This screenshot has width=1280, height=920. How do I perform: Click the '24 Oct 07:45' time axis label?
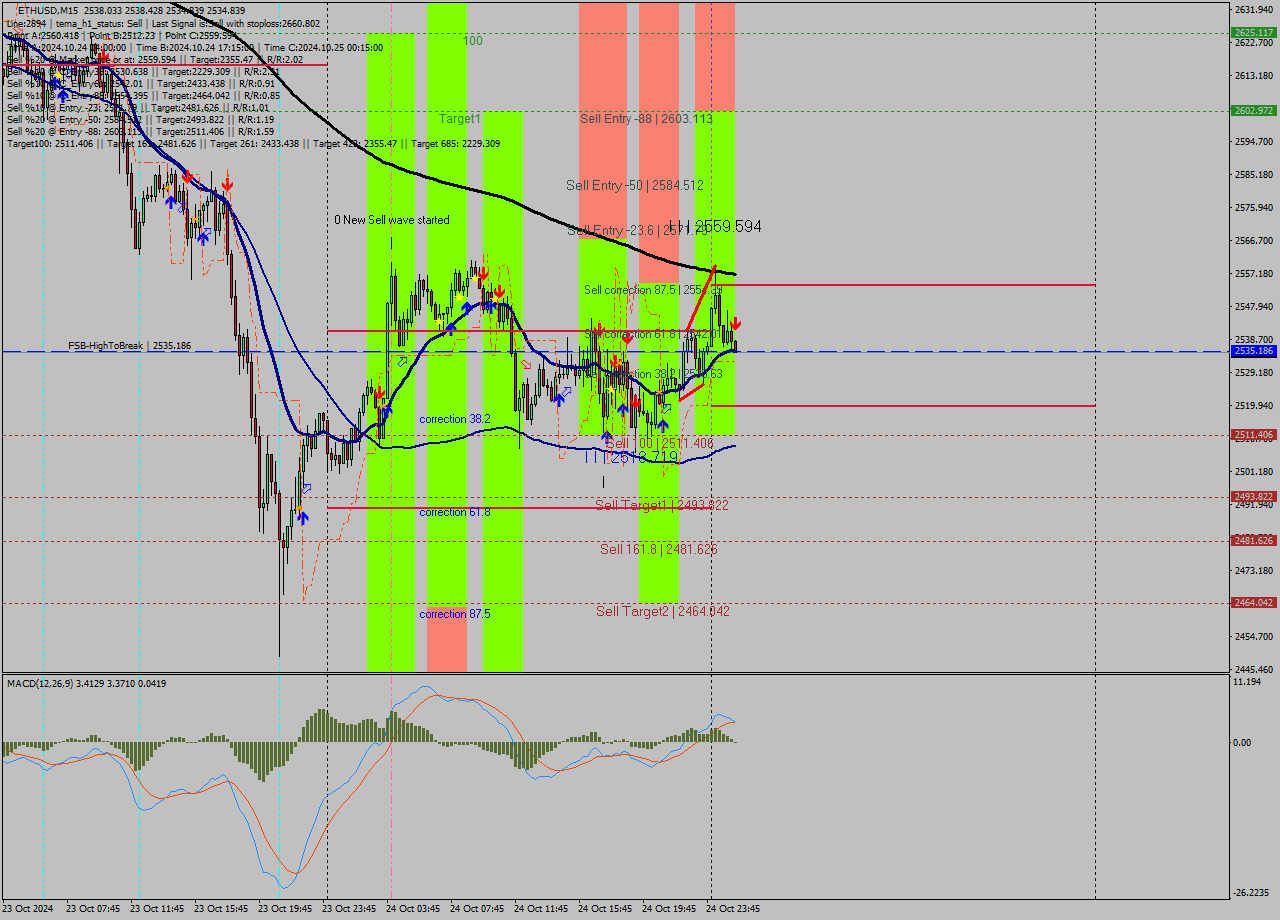point(477,909)
